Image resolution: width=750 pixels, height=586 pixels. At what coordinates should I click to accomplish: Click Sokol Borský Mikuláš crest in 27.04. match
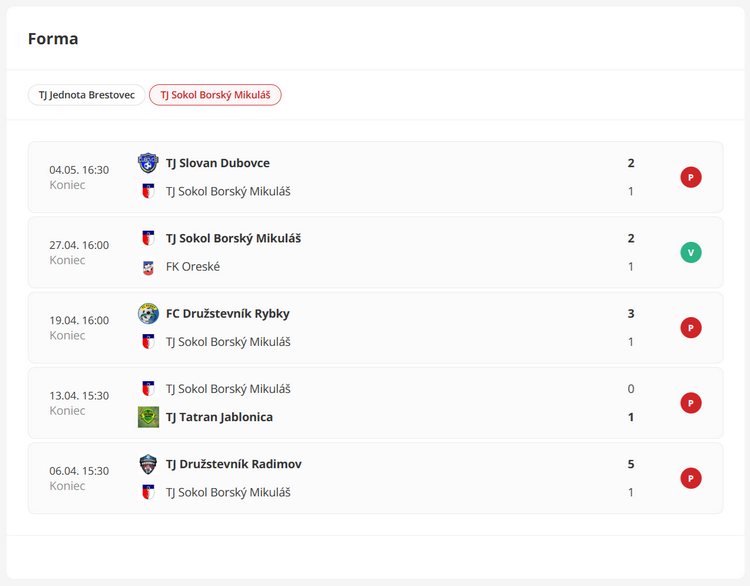[148, 238]
